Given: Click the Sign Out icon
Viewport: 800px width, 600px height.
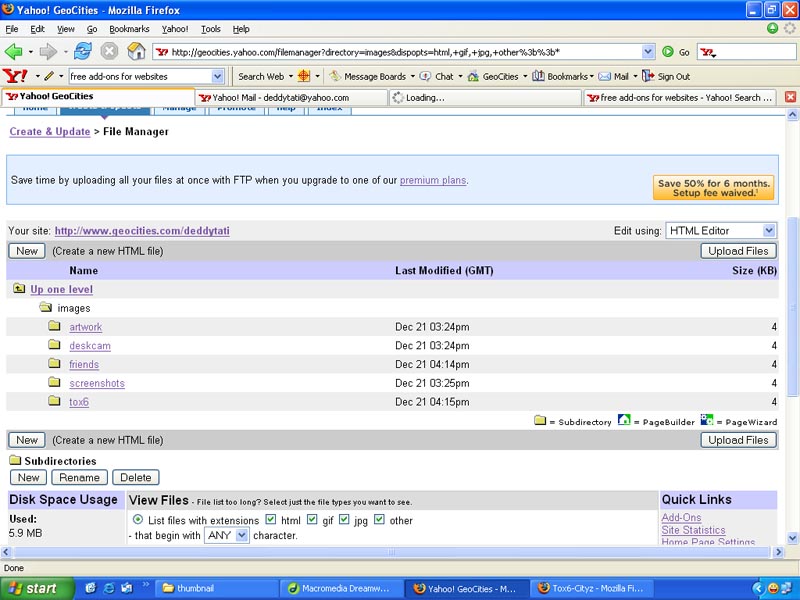Looking at the screenshot, I should (x=648, y=76).
